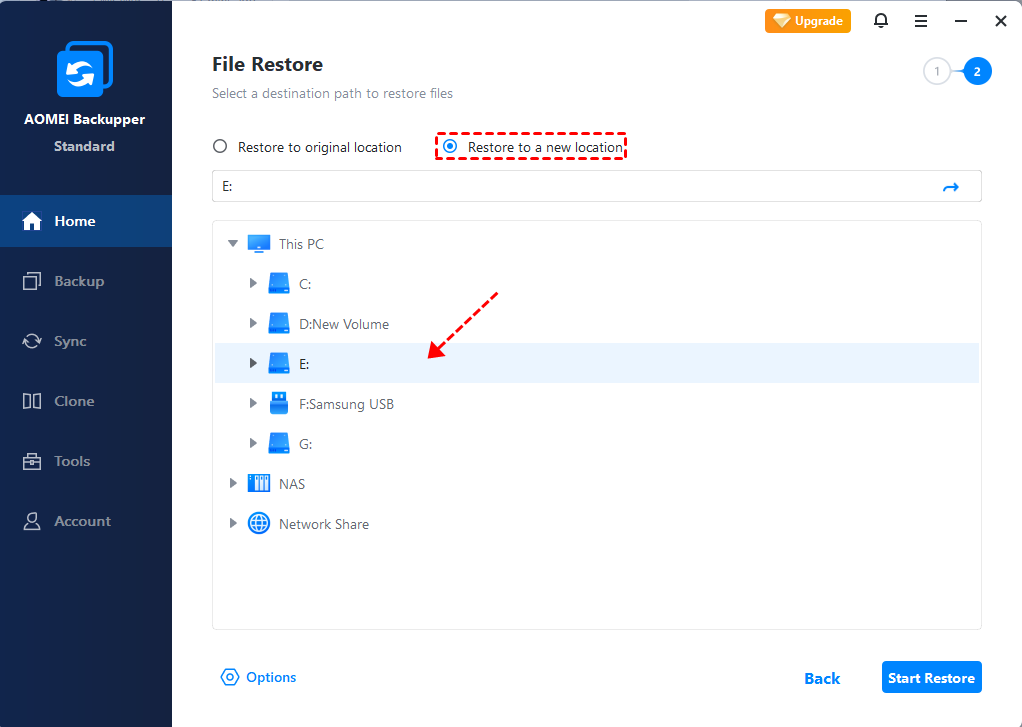Collapse the This PC tree node

pos(233,244)
